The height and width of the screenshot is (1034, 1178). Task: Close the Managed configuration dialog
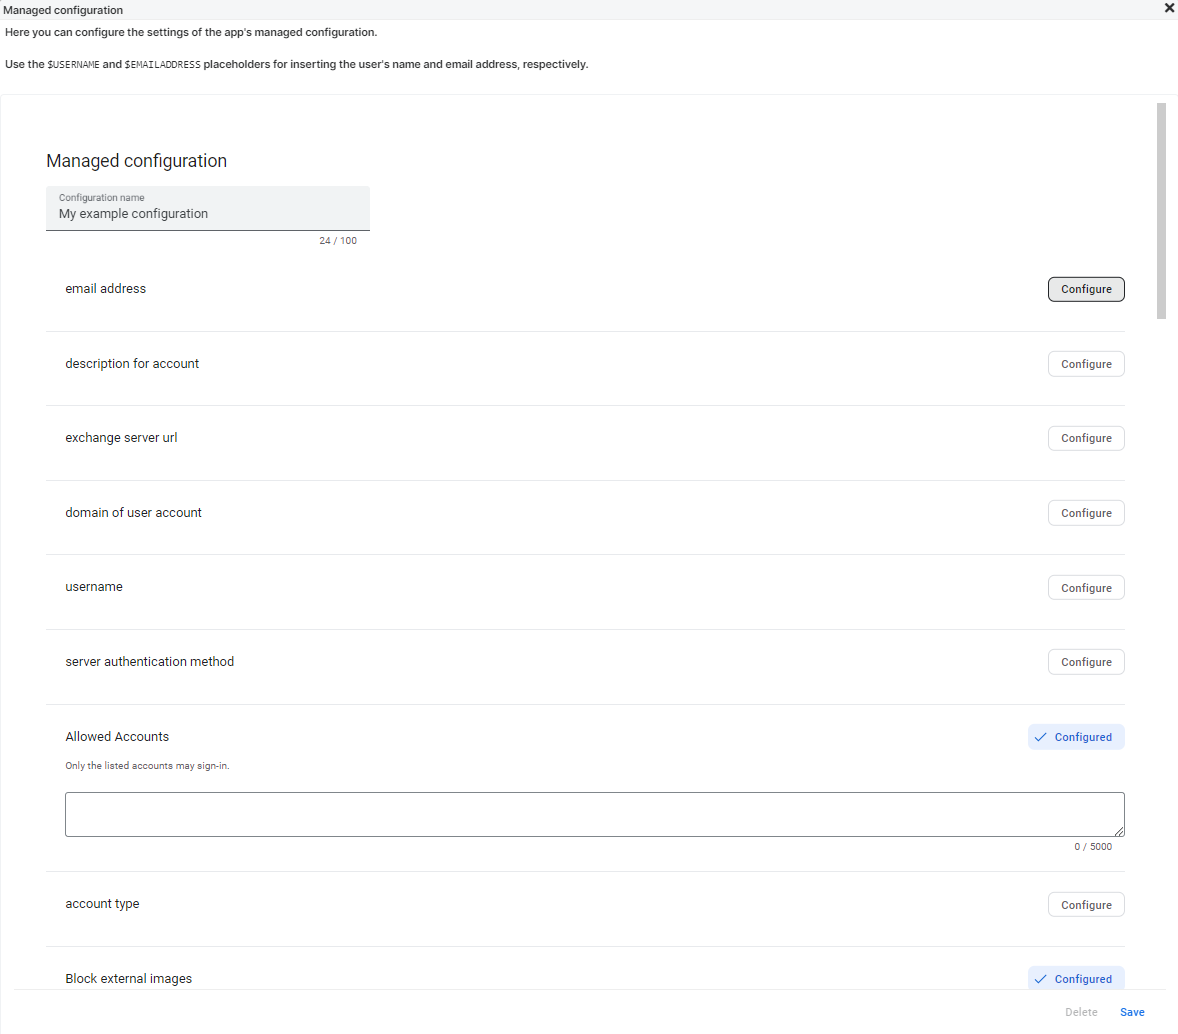(x=1169, y=9)
